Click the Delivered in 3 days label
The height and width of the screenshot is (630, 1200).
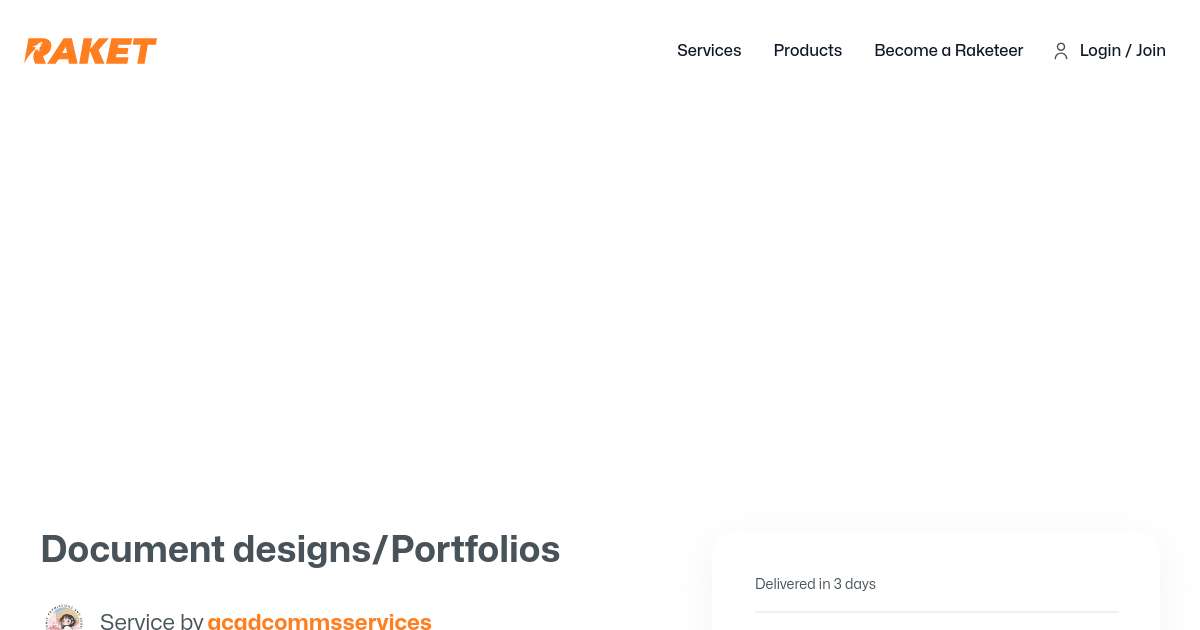click(815, 584)
